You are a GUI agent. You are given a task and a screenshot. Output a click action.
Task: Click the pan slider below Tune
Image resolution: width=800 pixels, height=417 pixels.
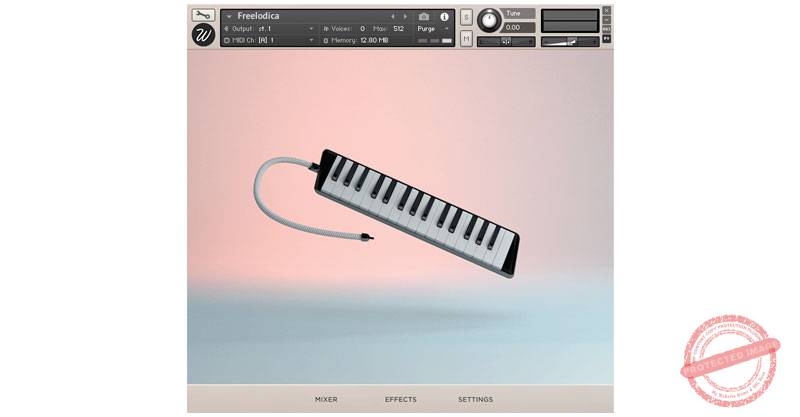(506, 41)
